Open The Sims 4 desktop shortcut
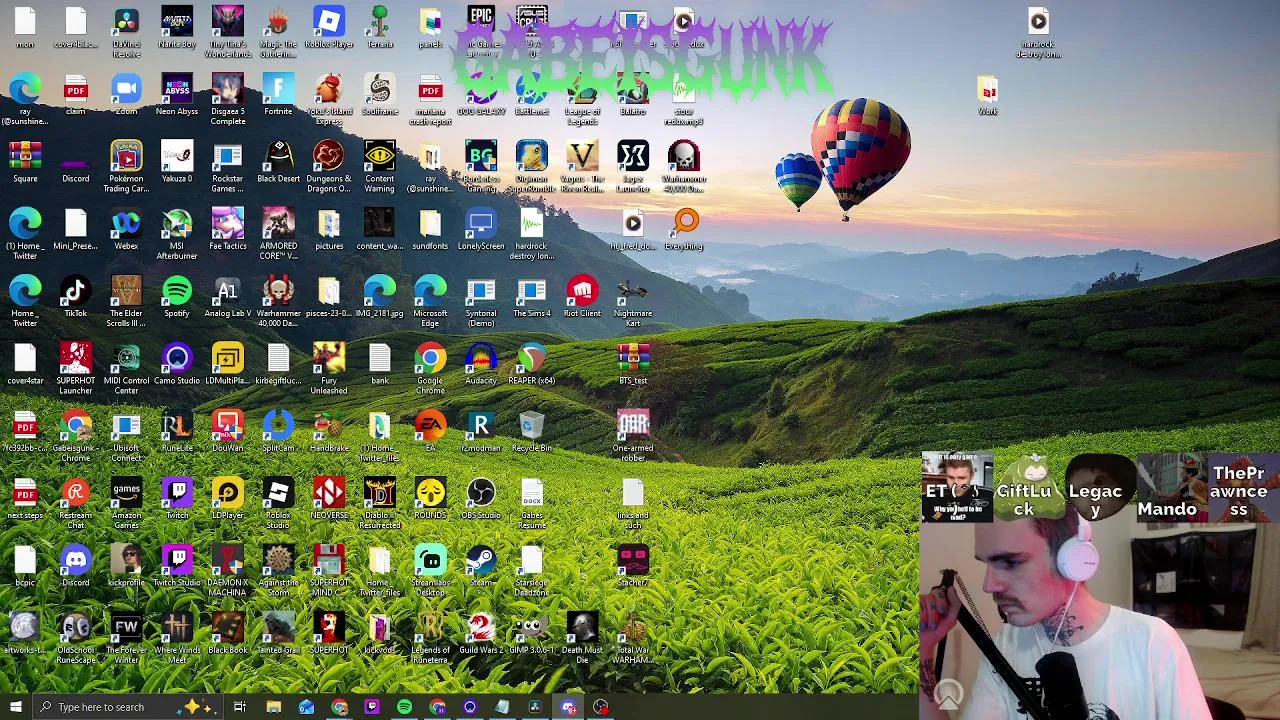 532,297
